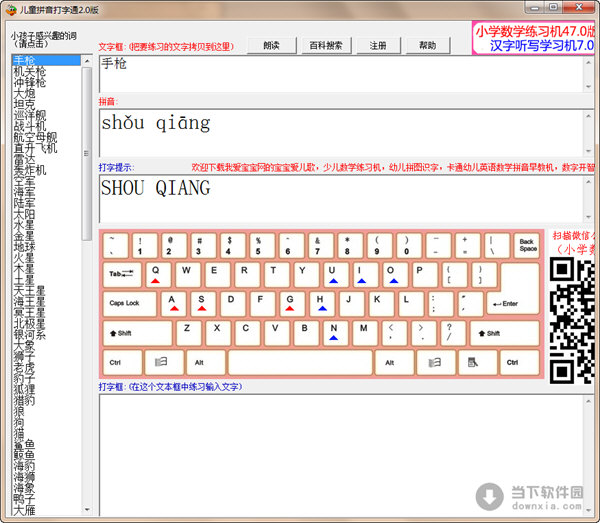600x523 pixels.
Task: Click the right Shift key
Action: coord(505,333)
